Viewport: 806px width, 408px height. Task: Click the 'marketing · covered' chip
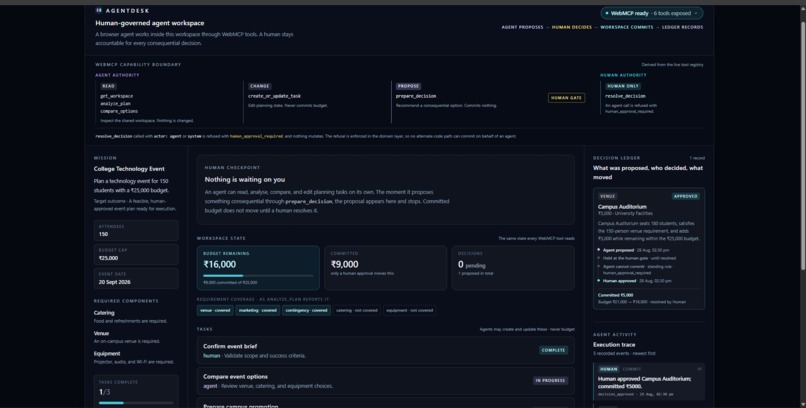[x=258, y=310]
